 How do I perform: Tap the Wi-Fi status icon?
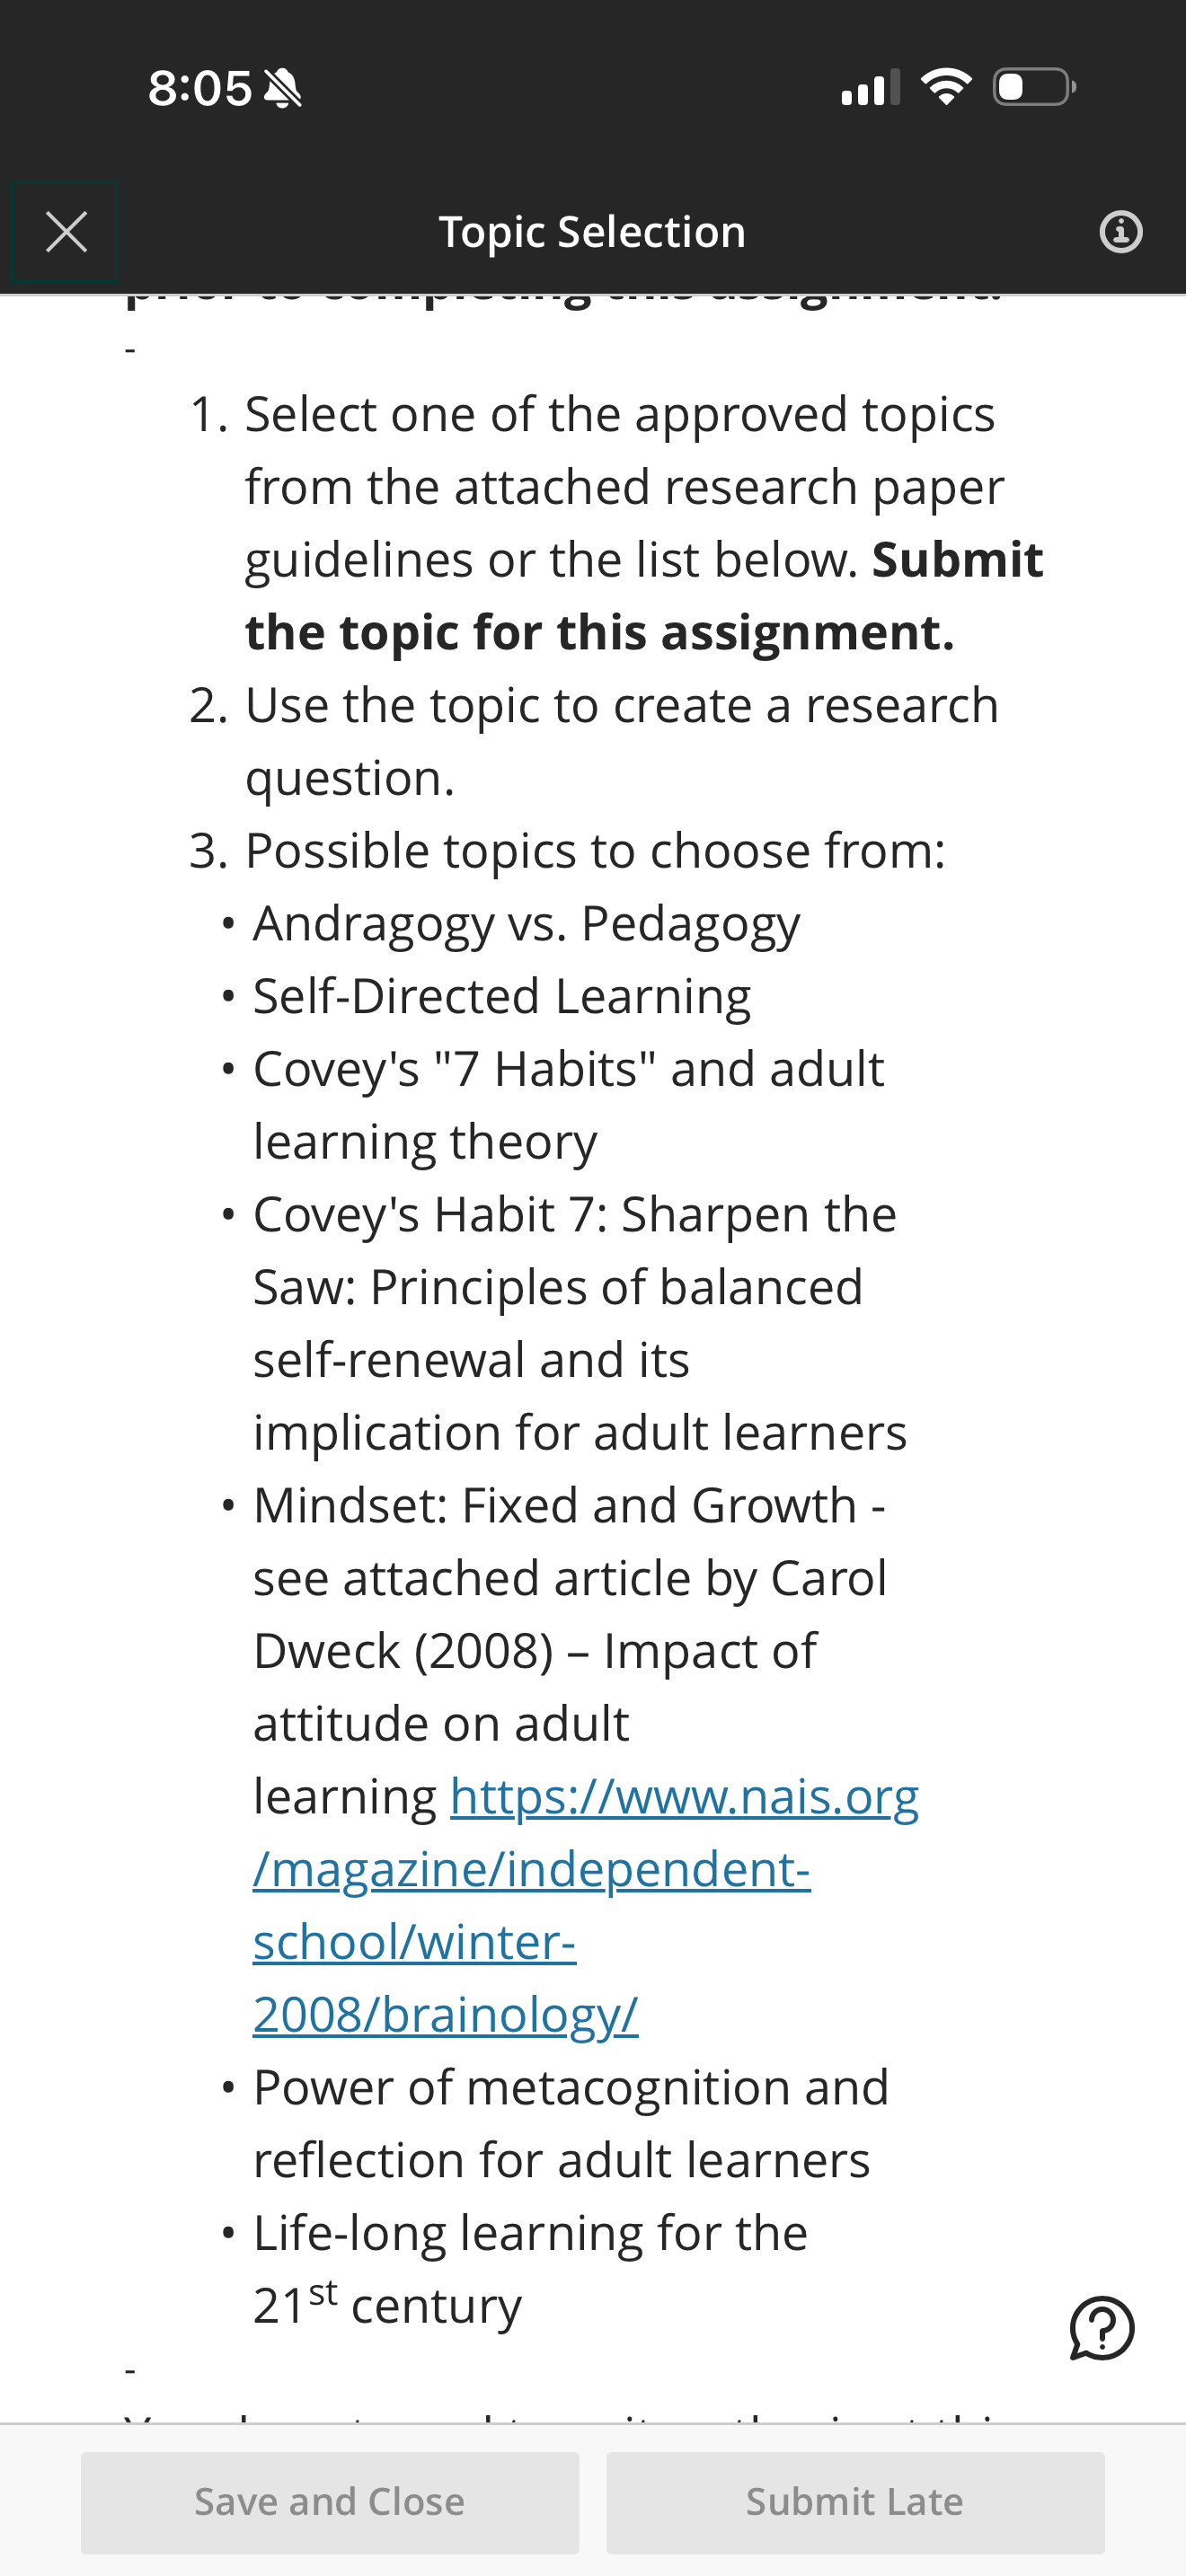(945, 87)
